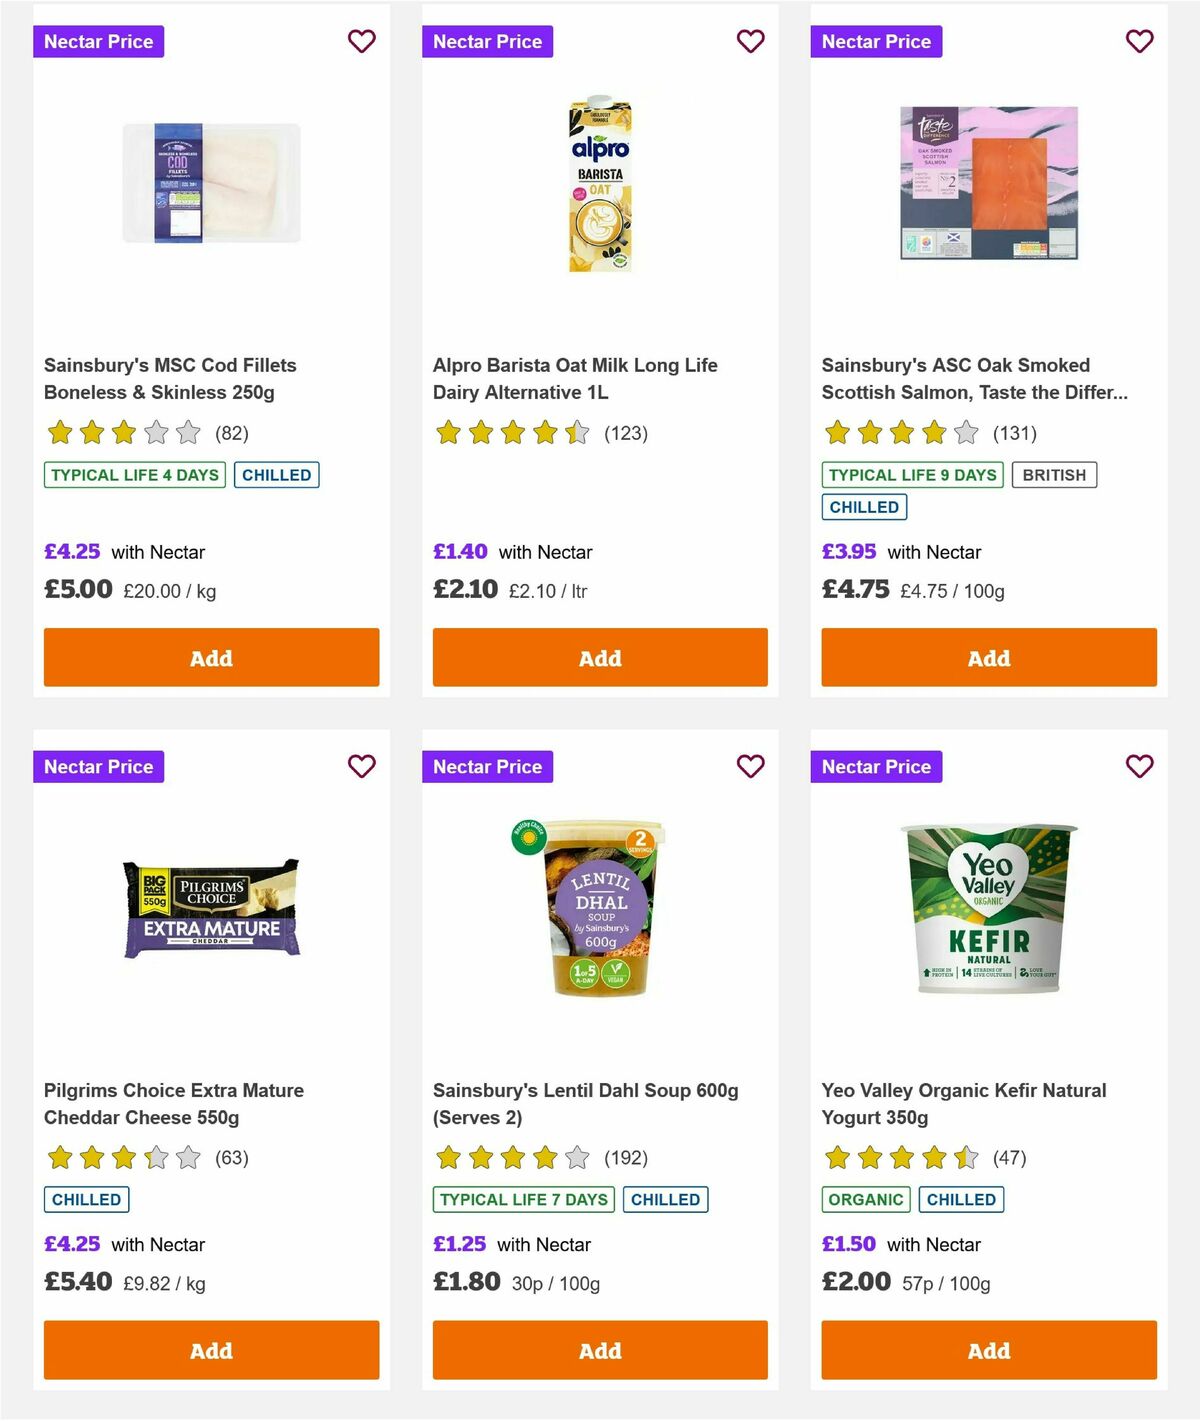
Task: Click Nectar Price badge on Cod Fillets
Action: click(x=99, y=41)
